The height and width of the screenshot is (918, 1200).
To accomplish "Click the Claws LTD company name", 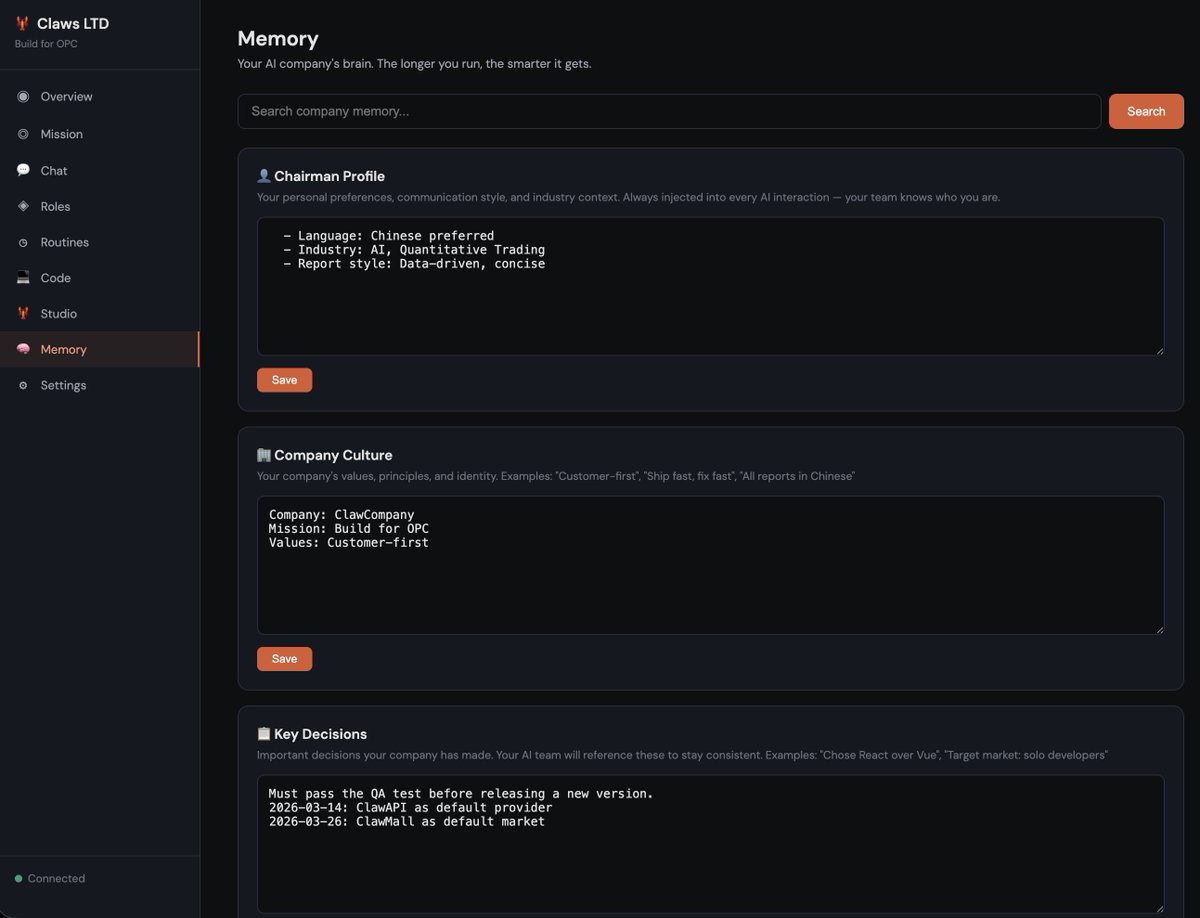I will click(73, 24).
